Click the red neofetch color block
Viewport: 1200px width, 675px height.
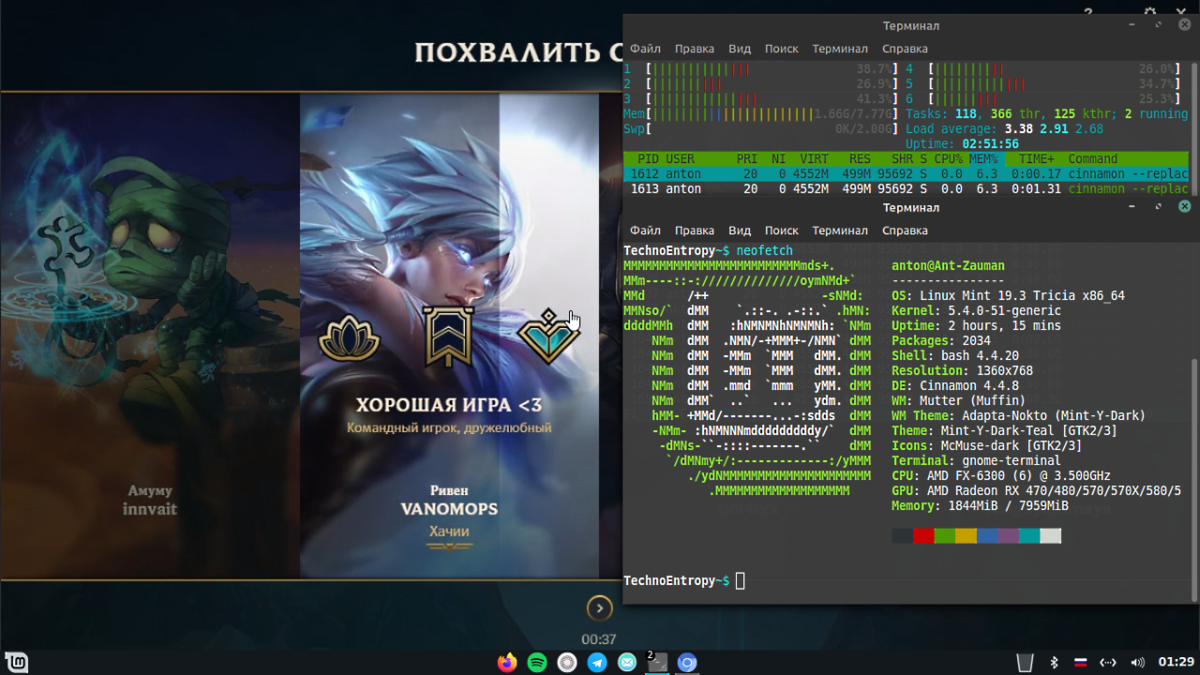[923, 536]
